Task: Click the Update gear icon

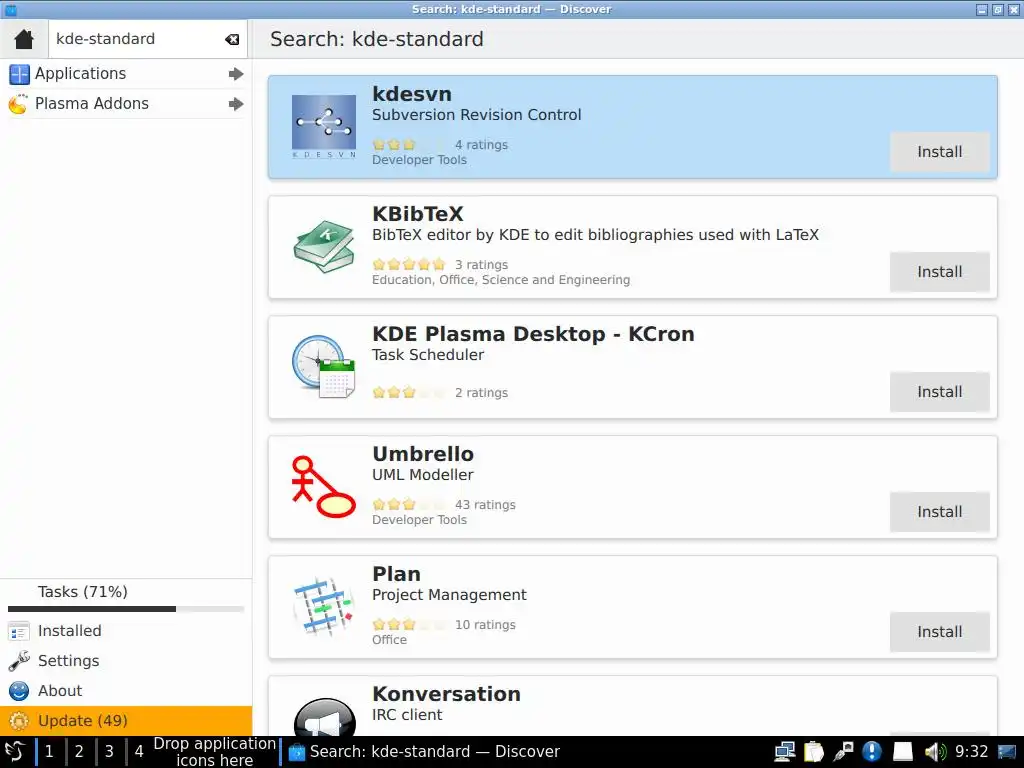Action: click(x=19, y=721)
